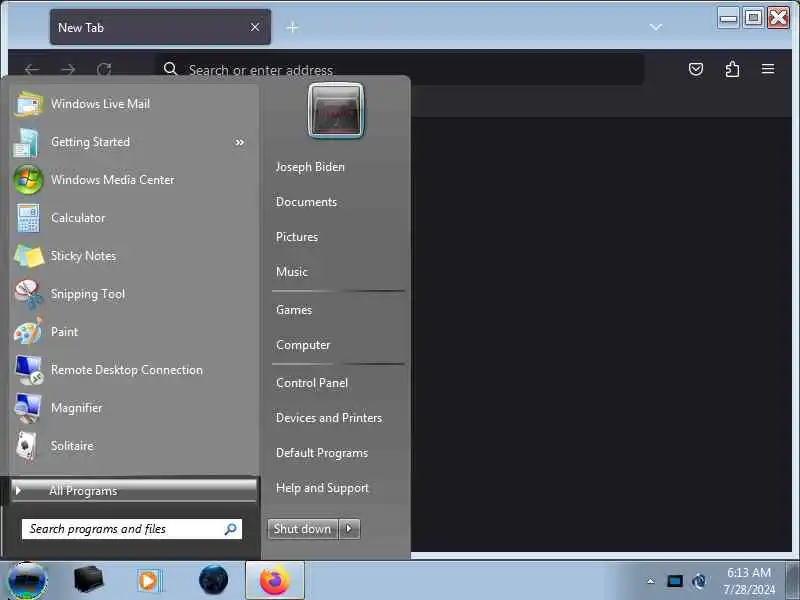Click the Shut down button
Image resolution: width=800 pixels, height=600 pixels.
[x=303, y=529]
